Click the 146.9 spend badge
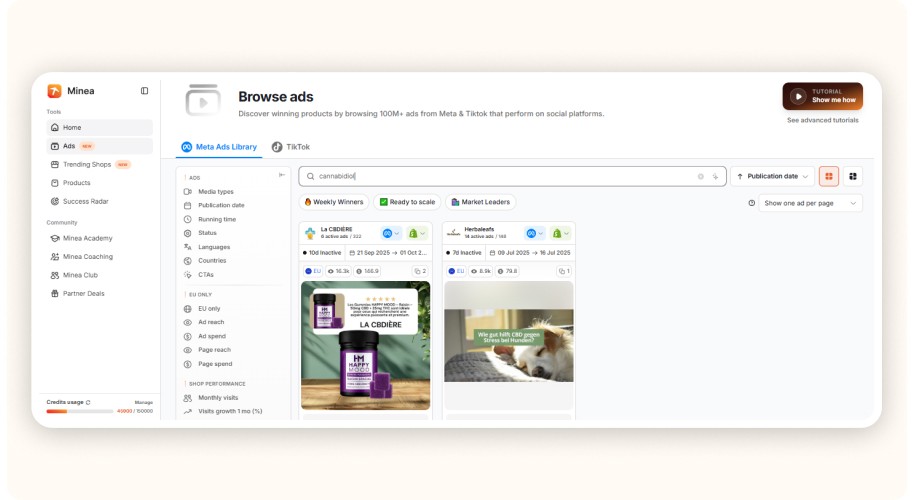914x500 pixels. [x=368, y=271]
